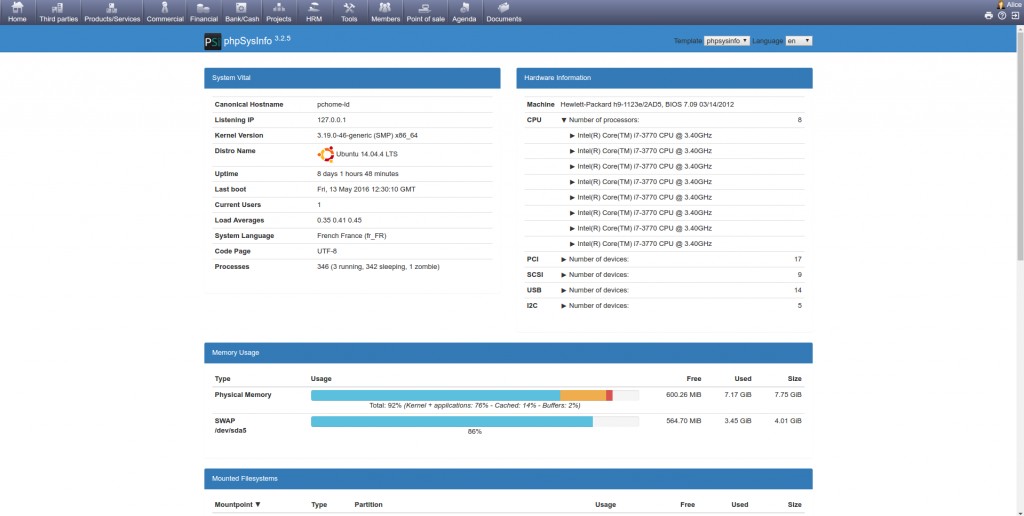
Task: Expand the SCSI devices list
Action: [x=564, y=275]
